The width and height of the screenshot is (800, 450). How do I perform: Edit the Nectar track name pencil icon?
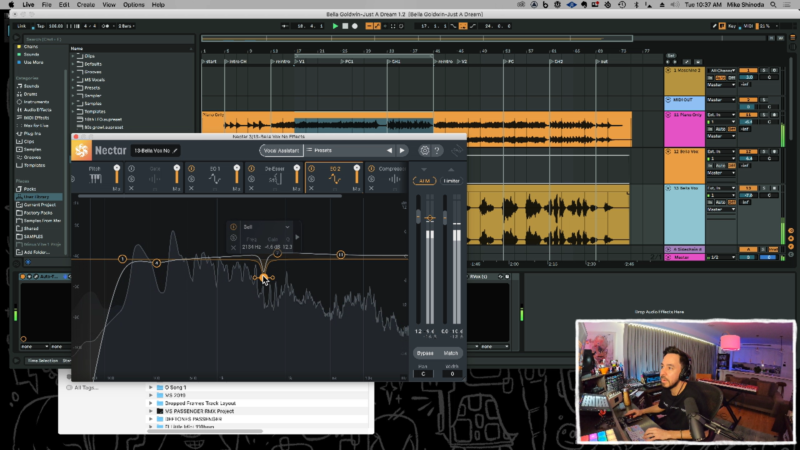176,151
